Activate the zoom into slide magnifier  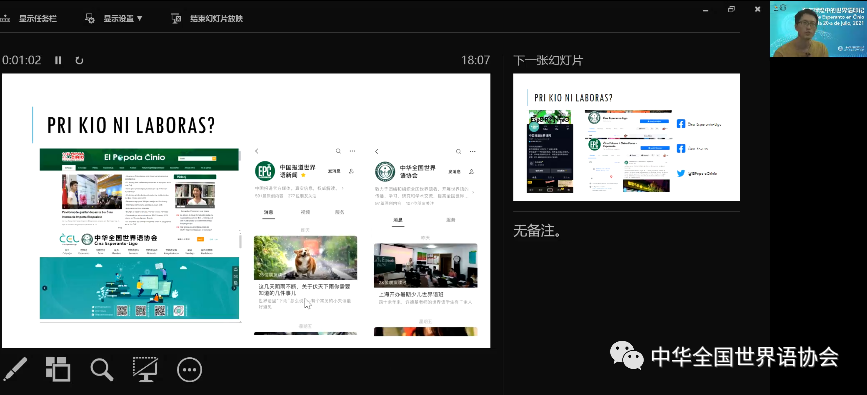pos(102,369)
